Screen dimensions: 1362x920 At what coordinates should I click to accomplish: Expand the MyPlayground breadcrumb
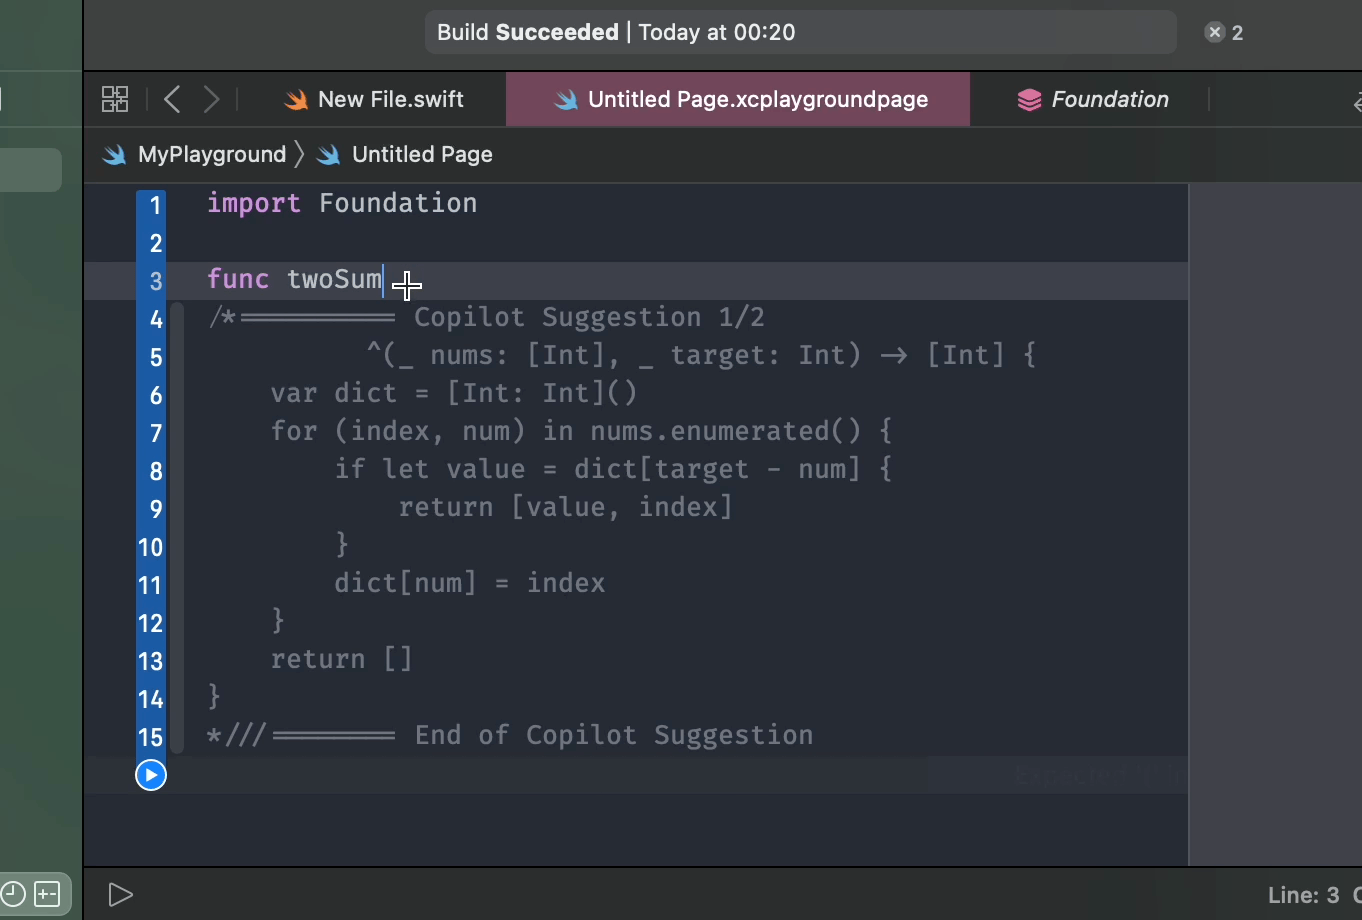pos(212,155)
